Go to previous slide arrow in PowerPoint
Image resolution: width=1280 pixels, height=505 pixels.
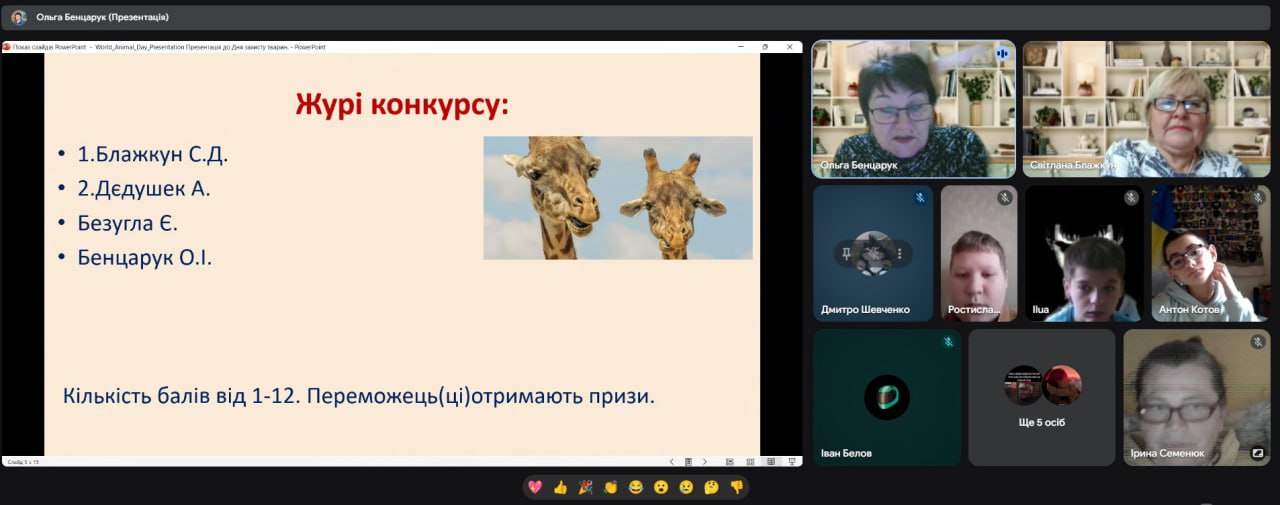pyautogui.click(x=672, y=462)
